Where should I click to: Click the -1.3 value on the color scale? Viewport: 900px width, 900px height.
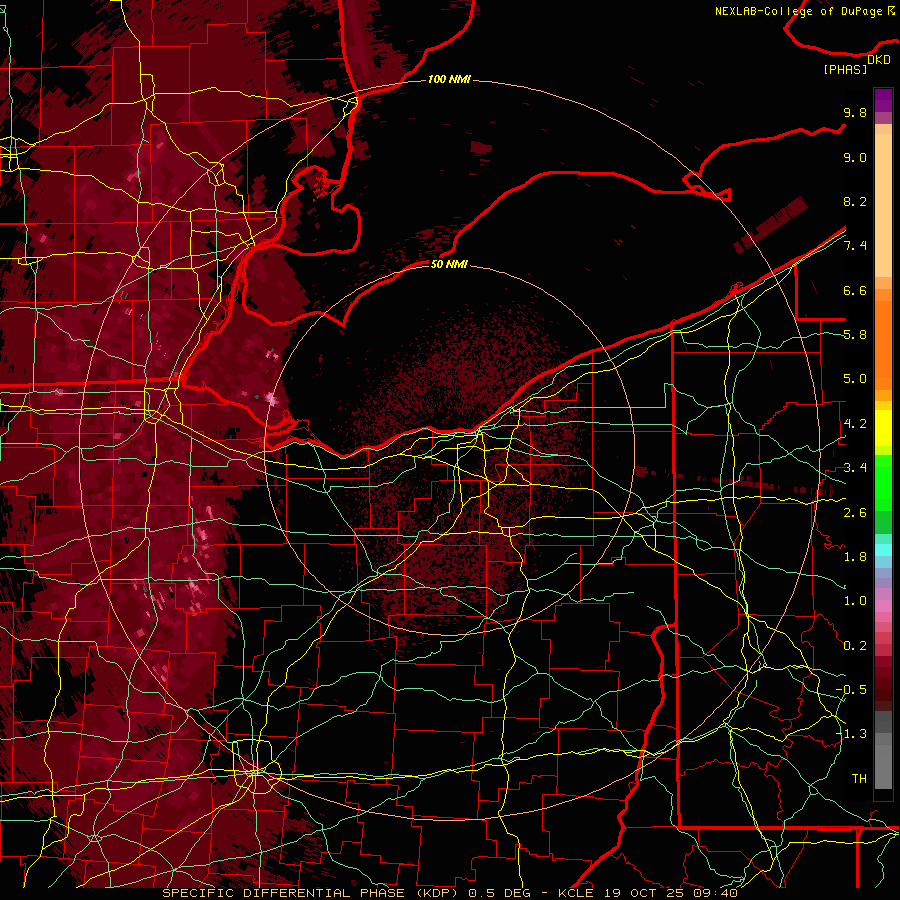(x=851, y=734)
